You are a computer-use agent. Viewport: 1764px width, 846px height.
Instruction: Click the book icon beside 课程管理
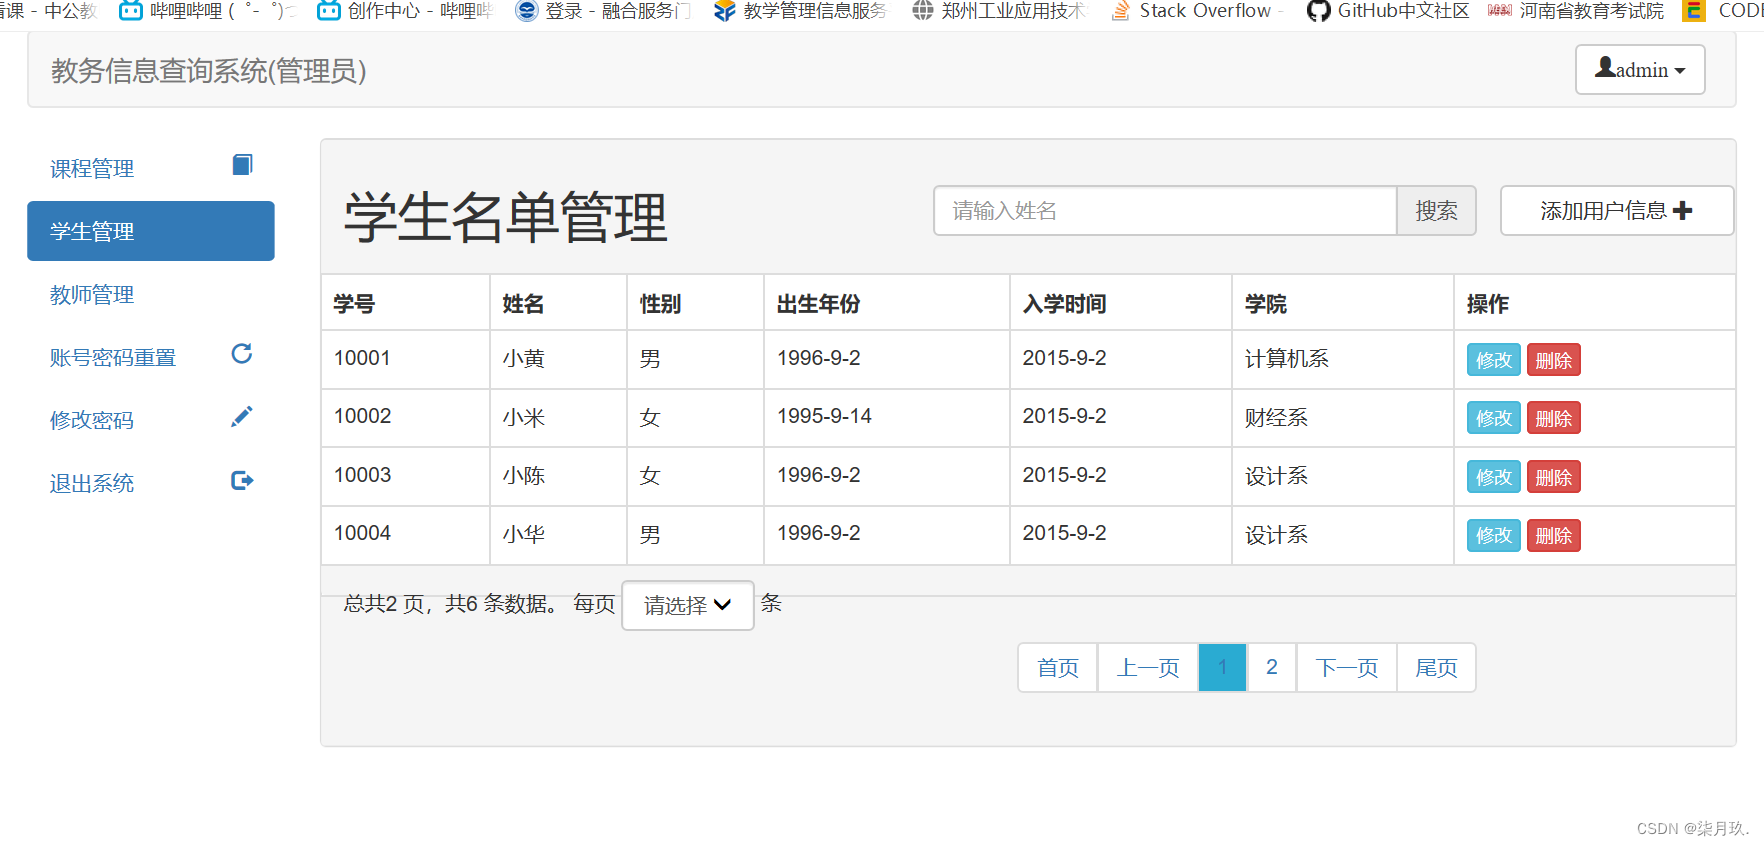[x=242, y=165]
